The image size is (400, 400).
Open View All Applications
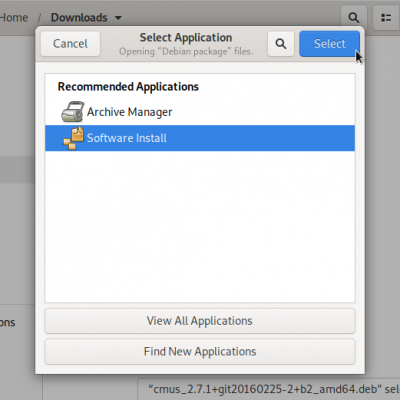(x=200, y=321)
